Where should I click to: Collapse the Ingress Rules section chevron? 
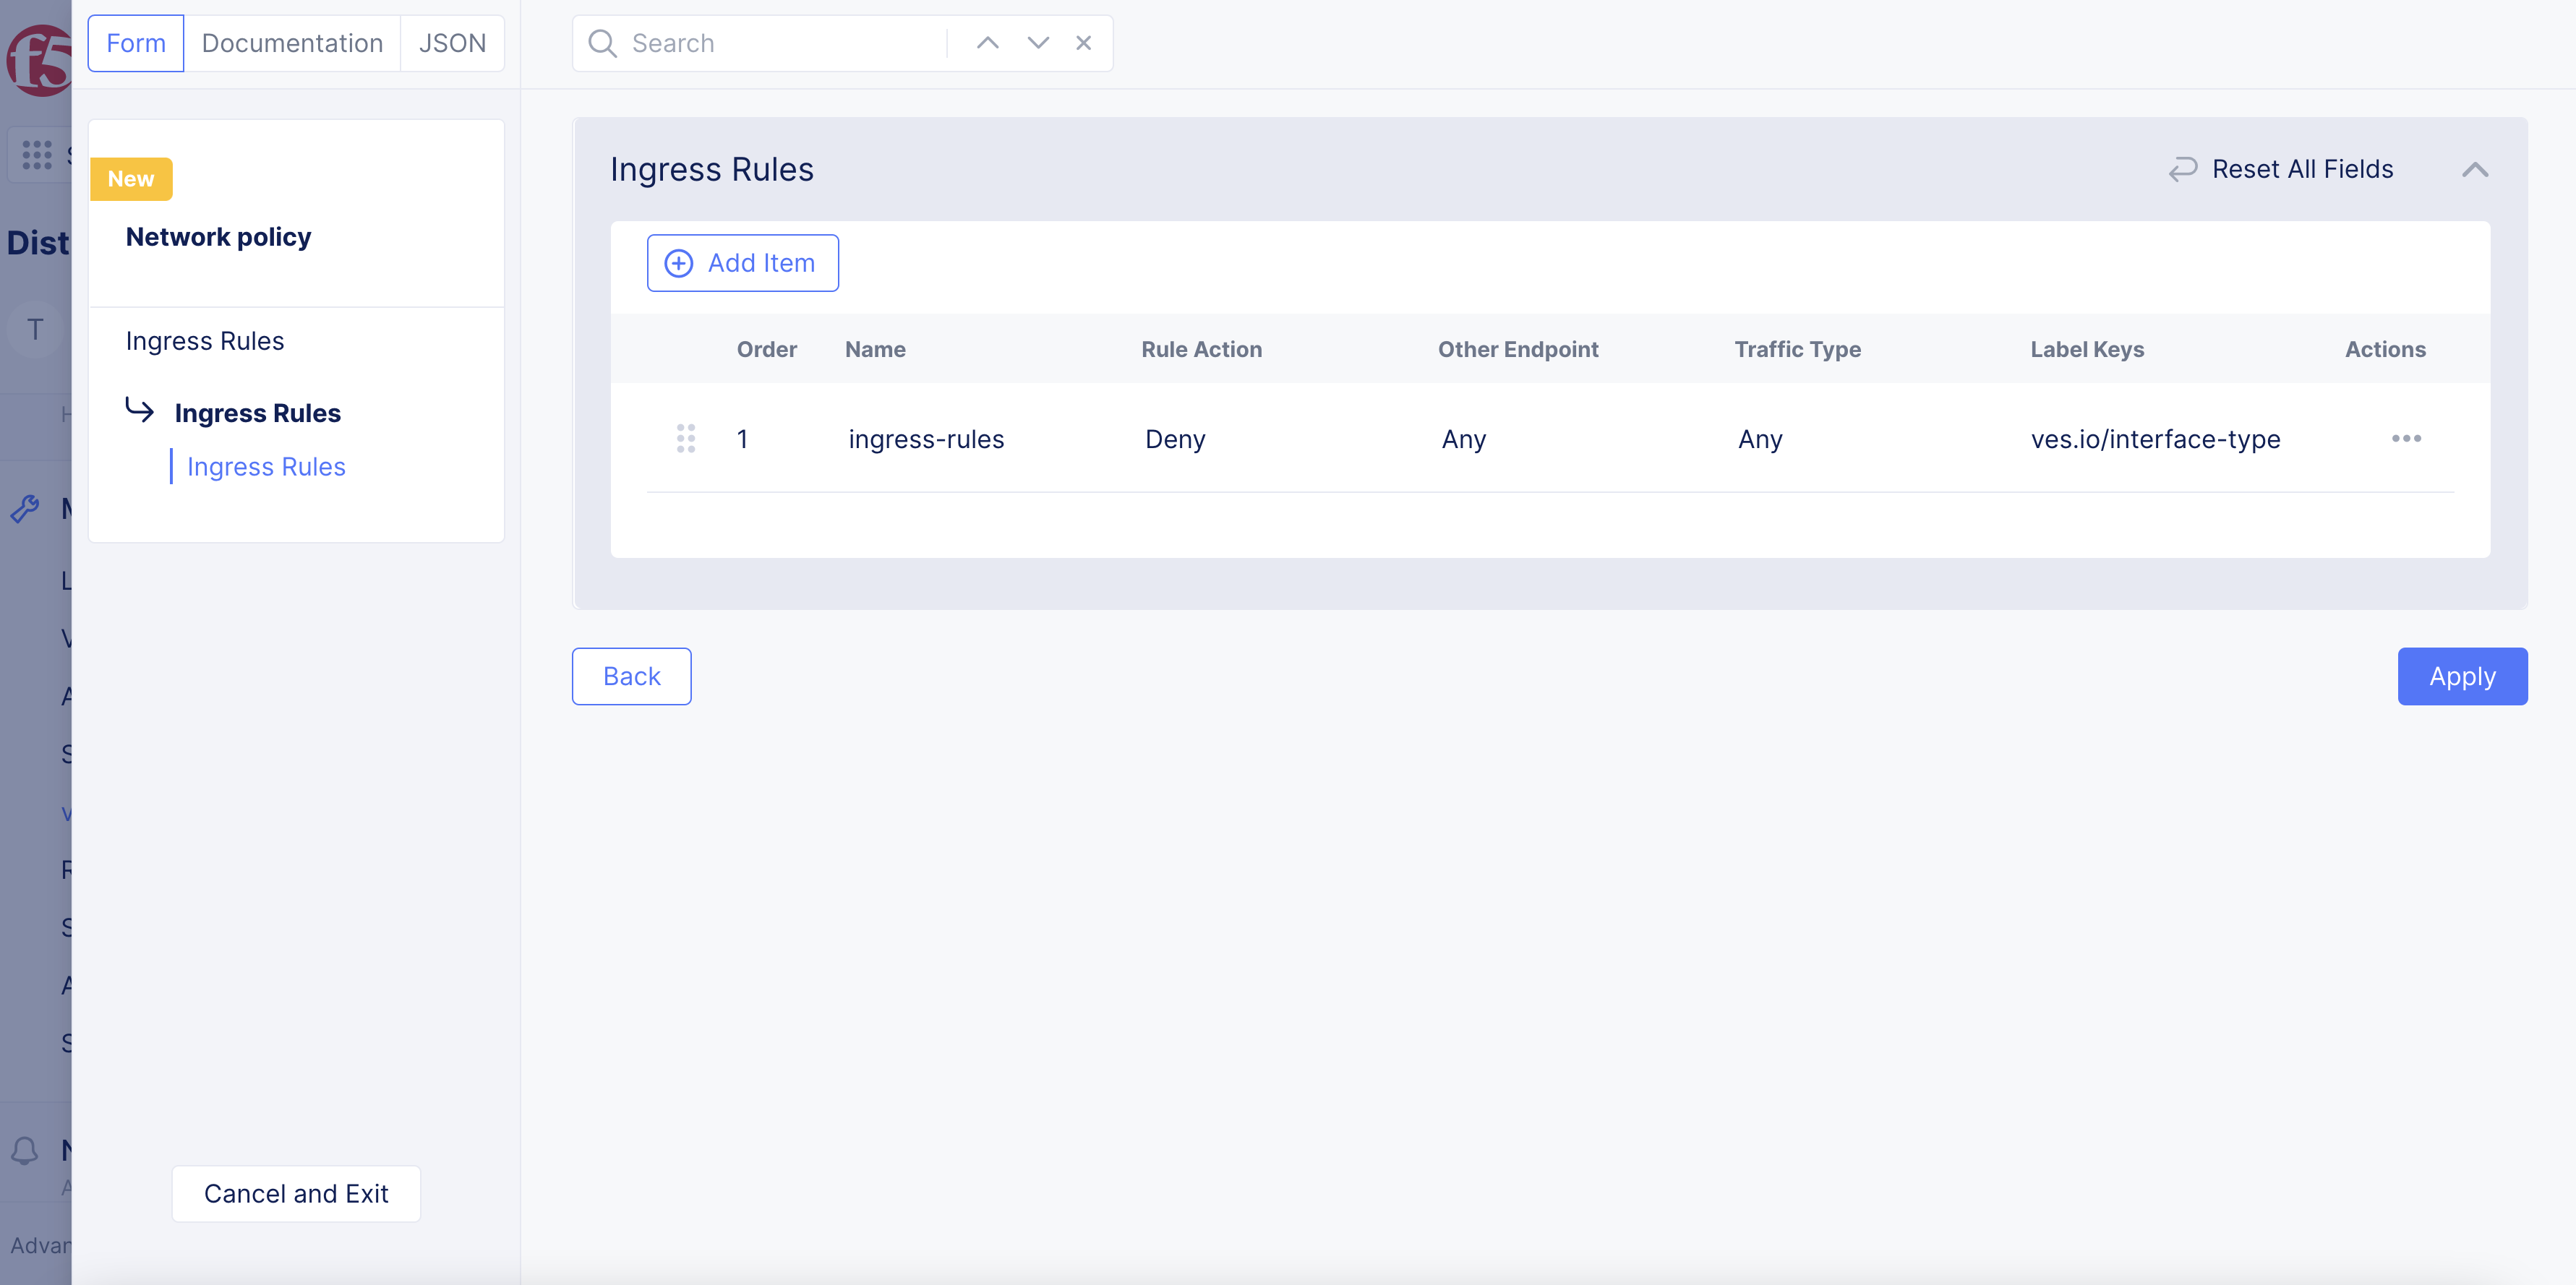click(2474, 170)
